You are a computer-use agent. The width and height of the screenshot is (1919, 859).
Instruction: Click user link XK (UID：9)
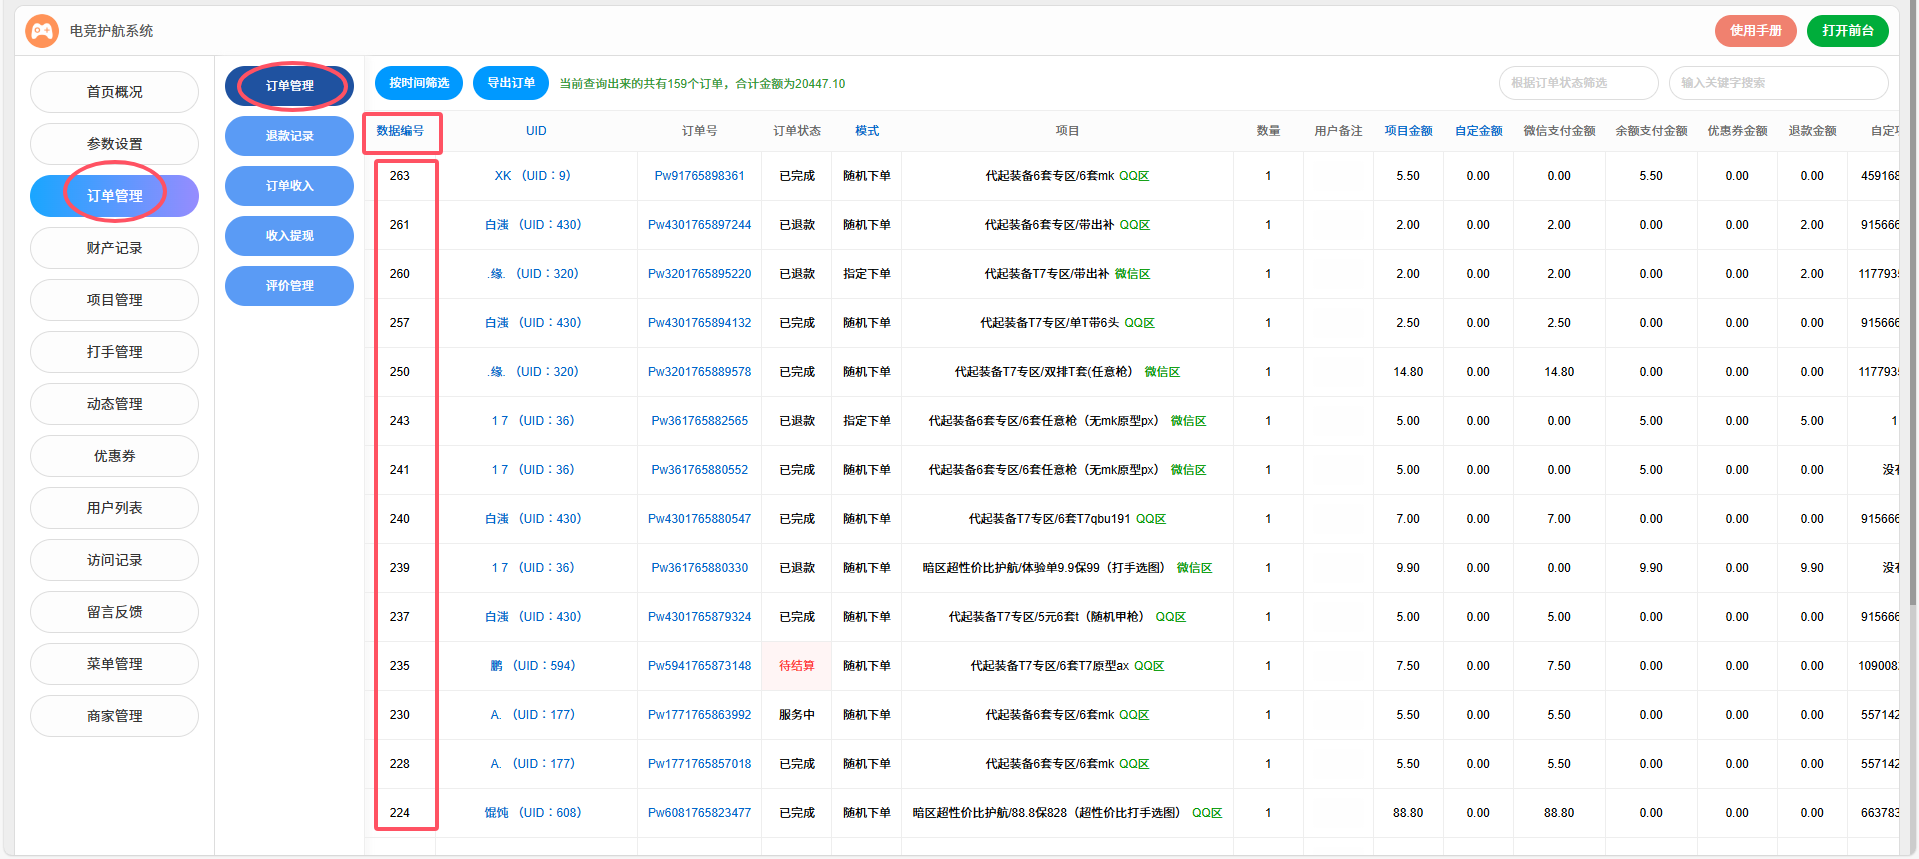pos(532,176)
